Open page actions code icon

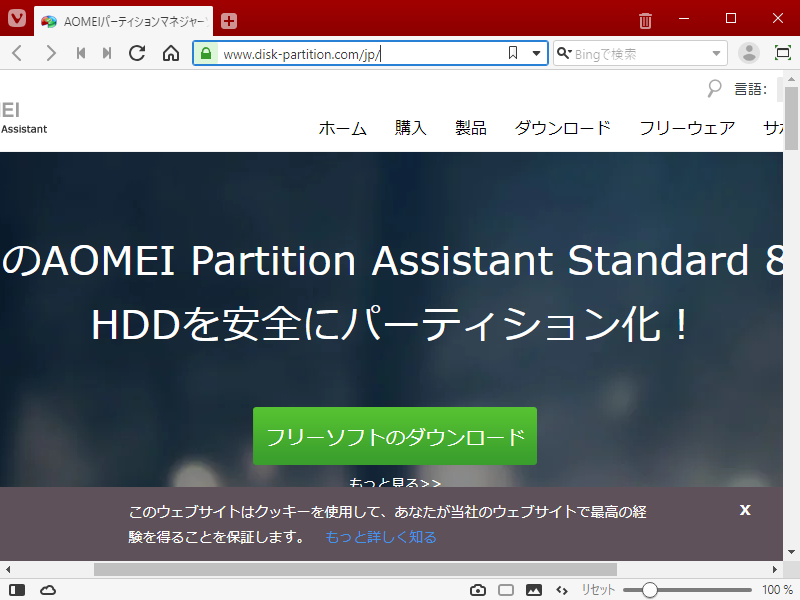[x=562, y=590]
